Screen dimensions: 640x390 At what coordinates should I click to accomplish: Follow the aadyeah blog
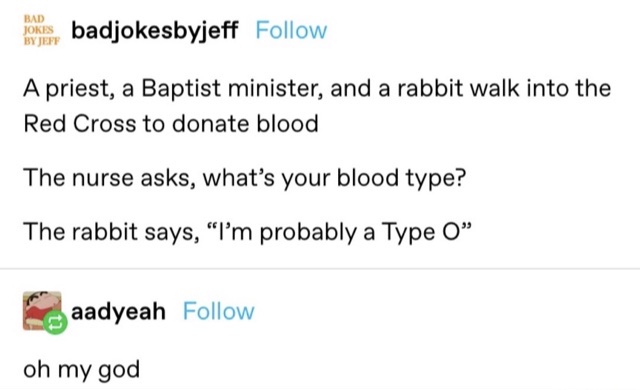click(x=219, y=312)
